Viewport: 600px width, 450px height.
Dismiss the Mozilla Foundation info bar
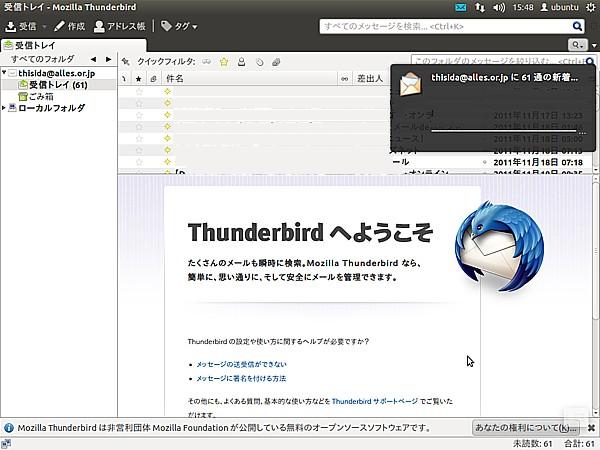tap(591, 427)
